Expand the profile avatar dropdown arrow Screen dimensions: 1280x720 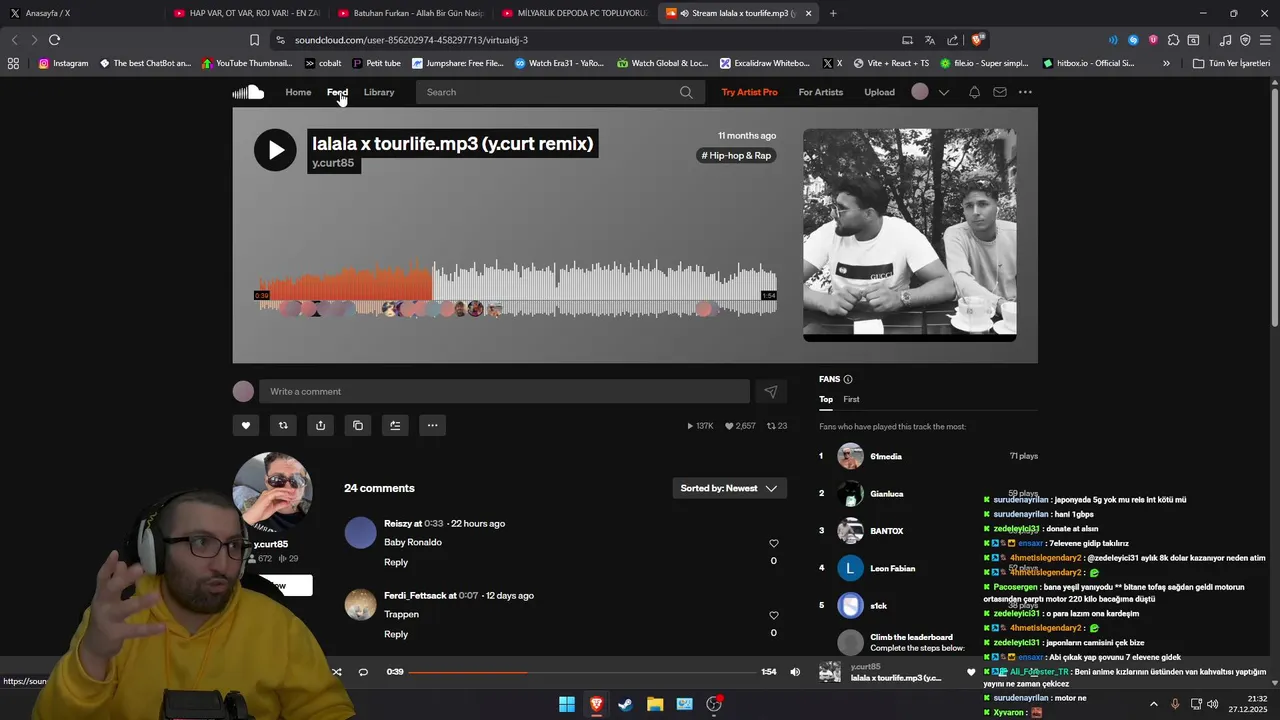click(x=943, y=92)
